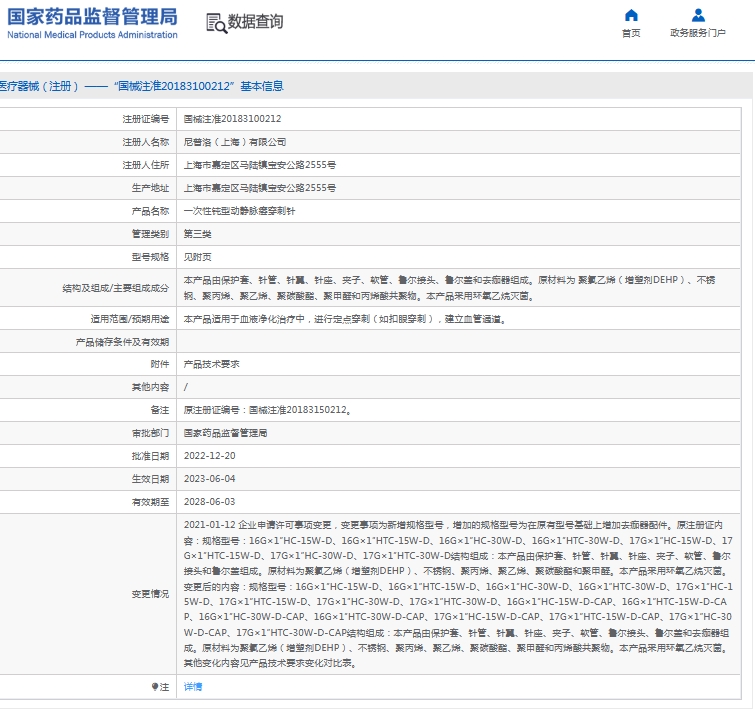The width and height of the screenshot is (755, 713).
Task: Click the 国家药品监督管理局 logo
Action: [92, 23]
